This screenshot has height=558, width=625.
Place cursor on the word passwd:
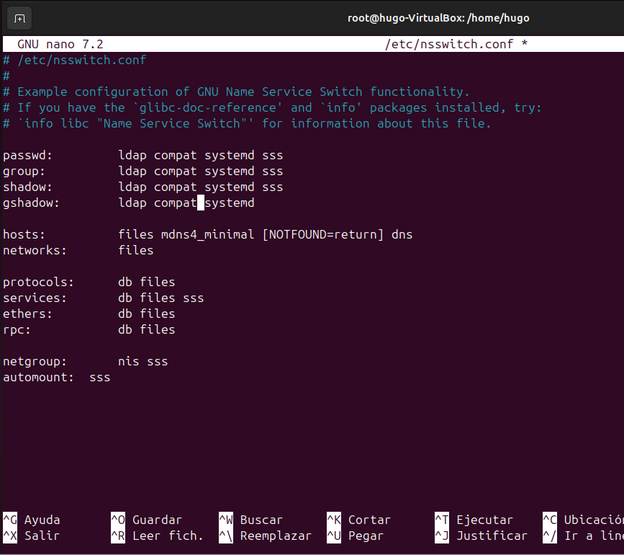point(28,156)
